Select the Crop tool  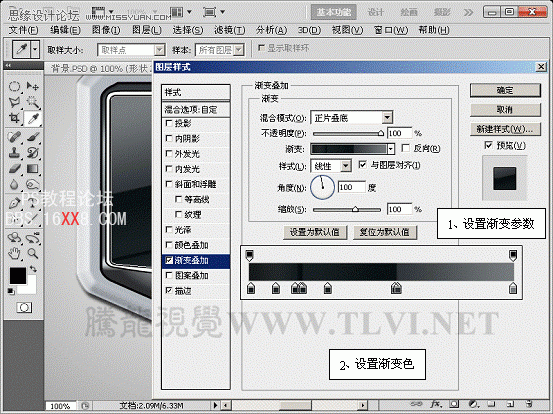coord(14,118)
